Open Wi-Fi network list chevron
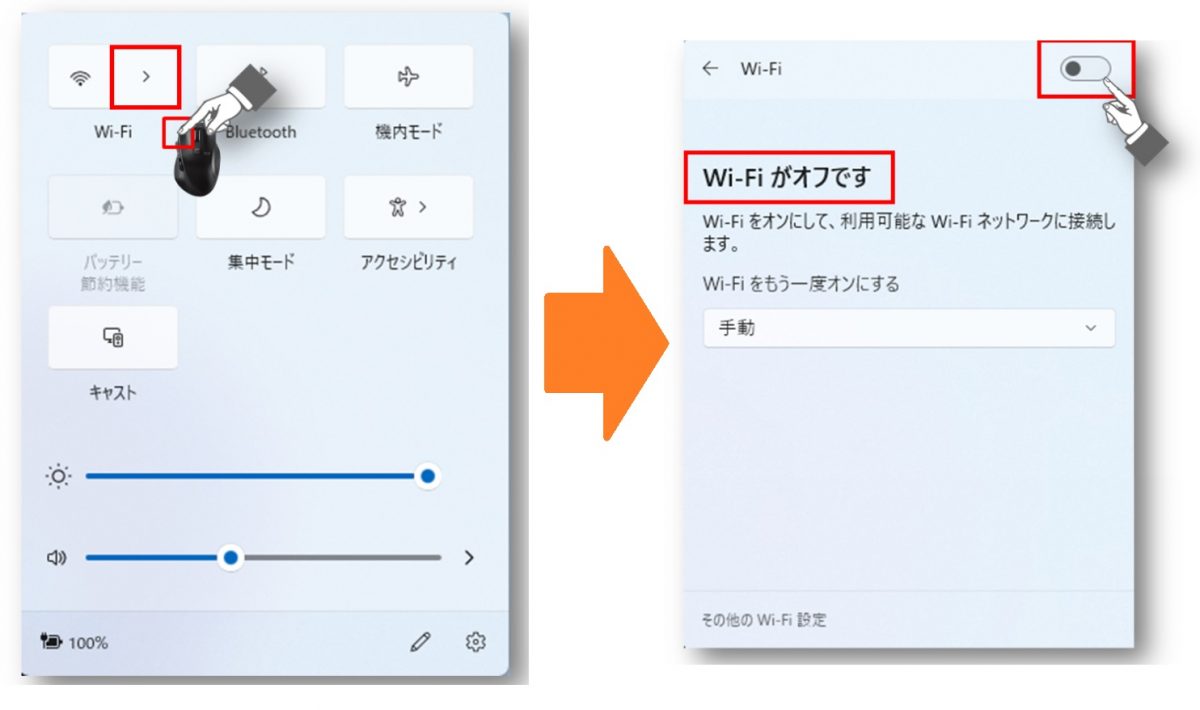 tap(146, 77)
